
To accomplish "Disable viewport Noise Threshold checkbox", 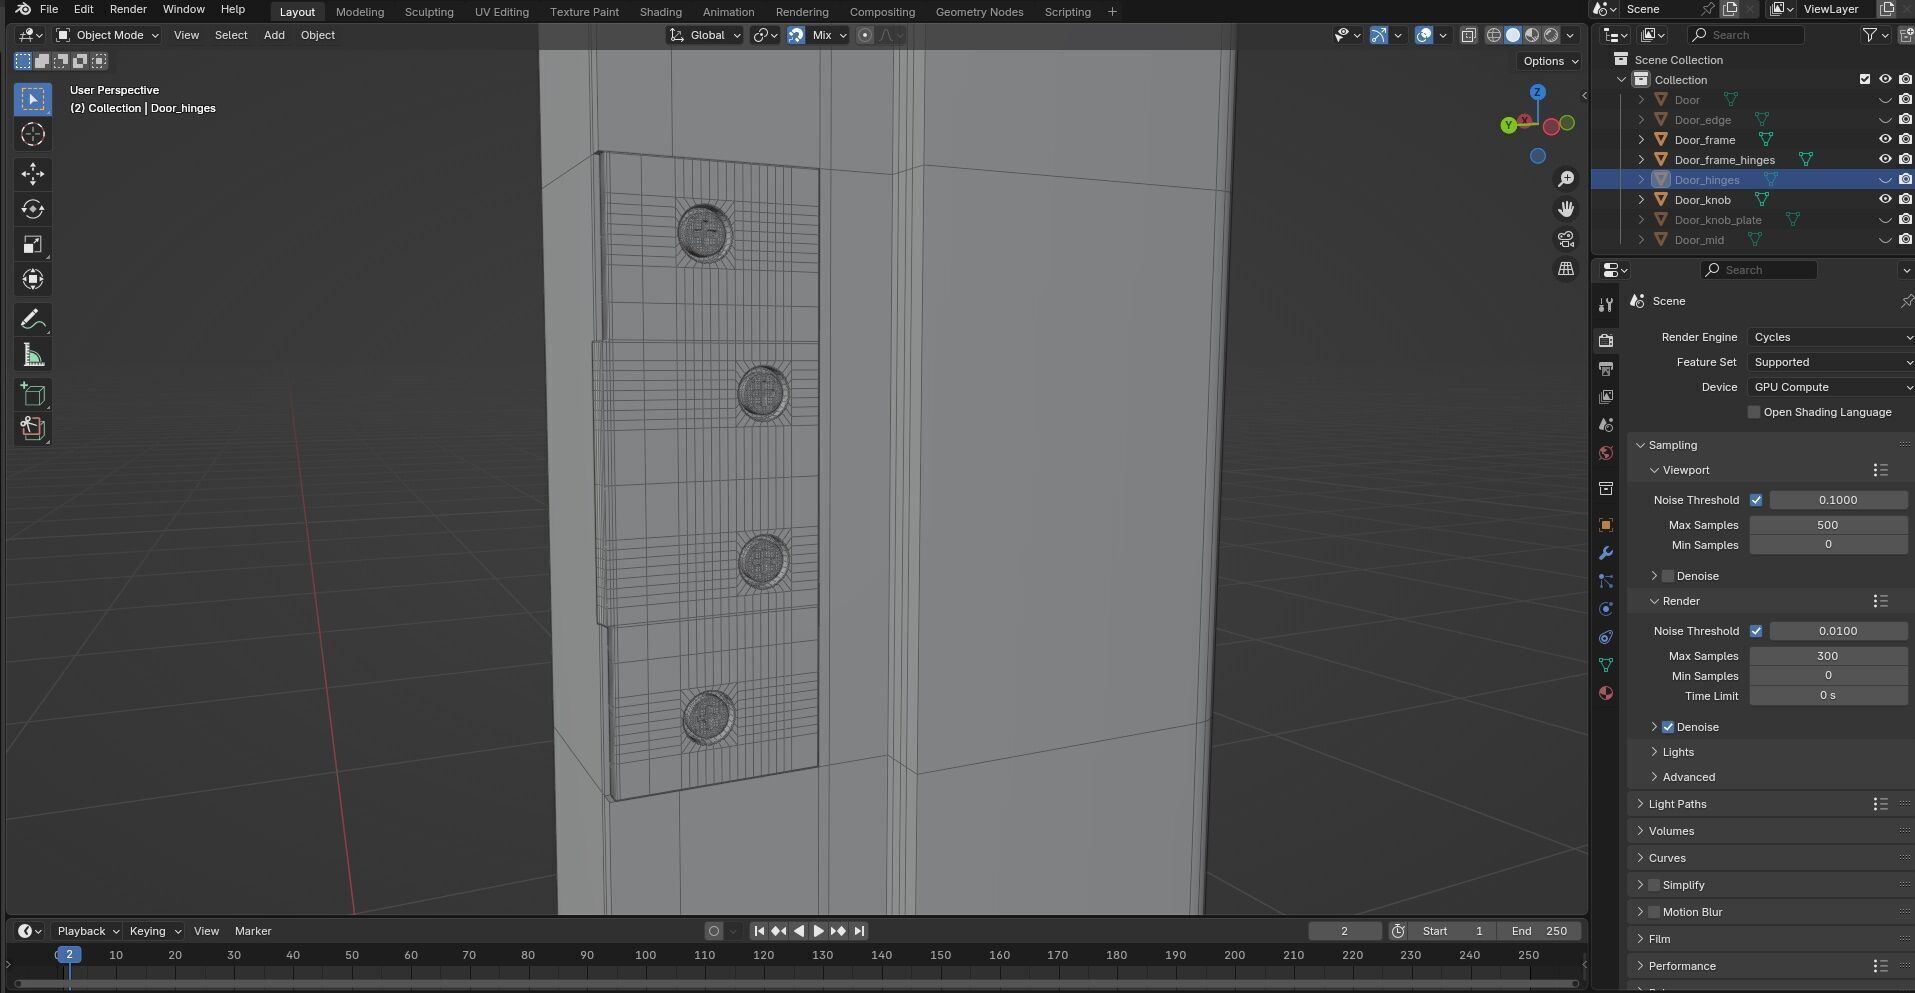I will [x=1756, y=500].
